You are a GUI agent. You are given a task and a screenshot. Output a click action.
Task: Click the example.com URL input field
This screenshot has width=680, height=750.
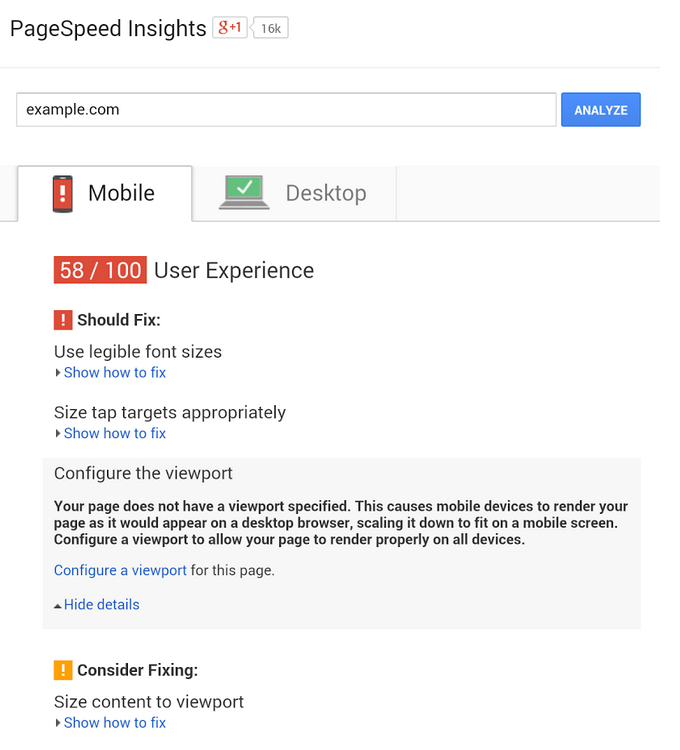[x=285, y=110]
